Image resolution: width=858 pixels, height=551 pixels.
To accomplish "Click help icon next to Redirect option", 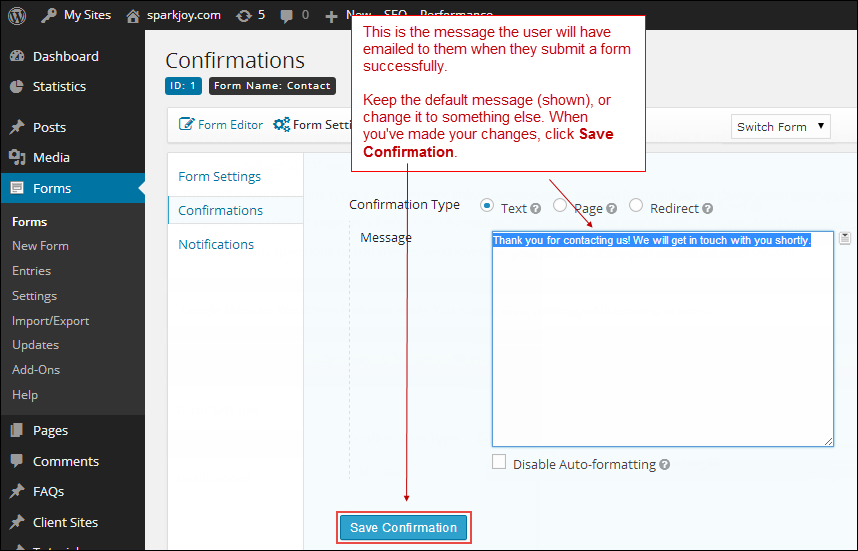I will click(x=708, y=208).
